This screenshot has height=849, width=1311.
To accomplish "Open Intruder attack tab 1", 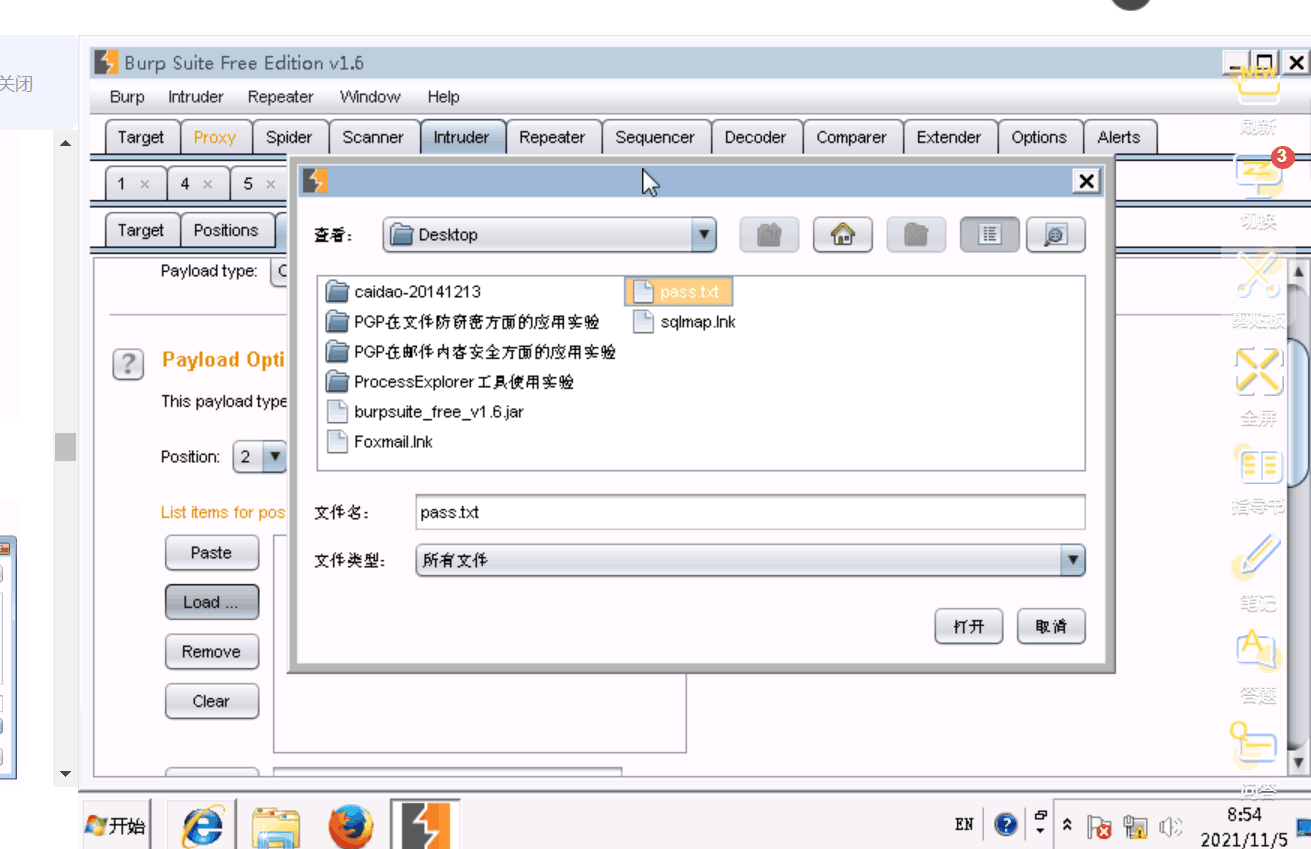I will [x=122, y=184].
